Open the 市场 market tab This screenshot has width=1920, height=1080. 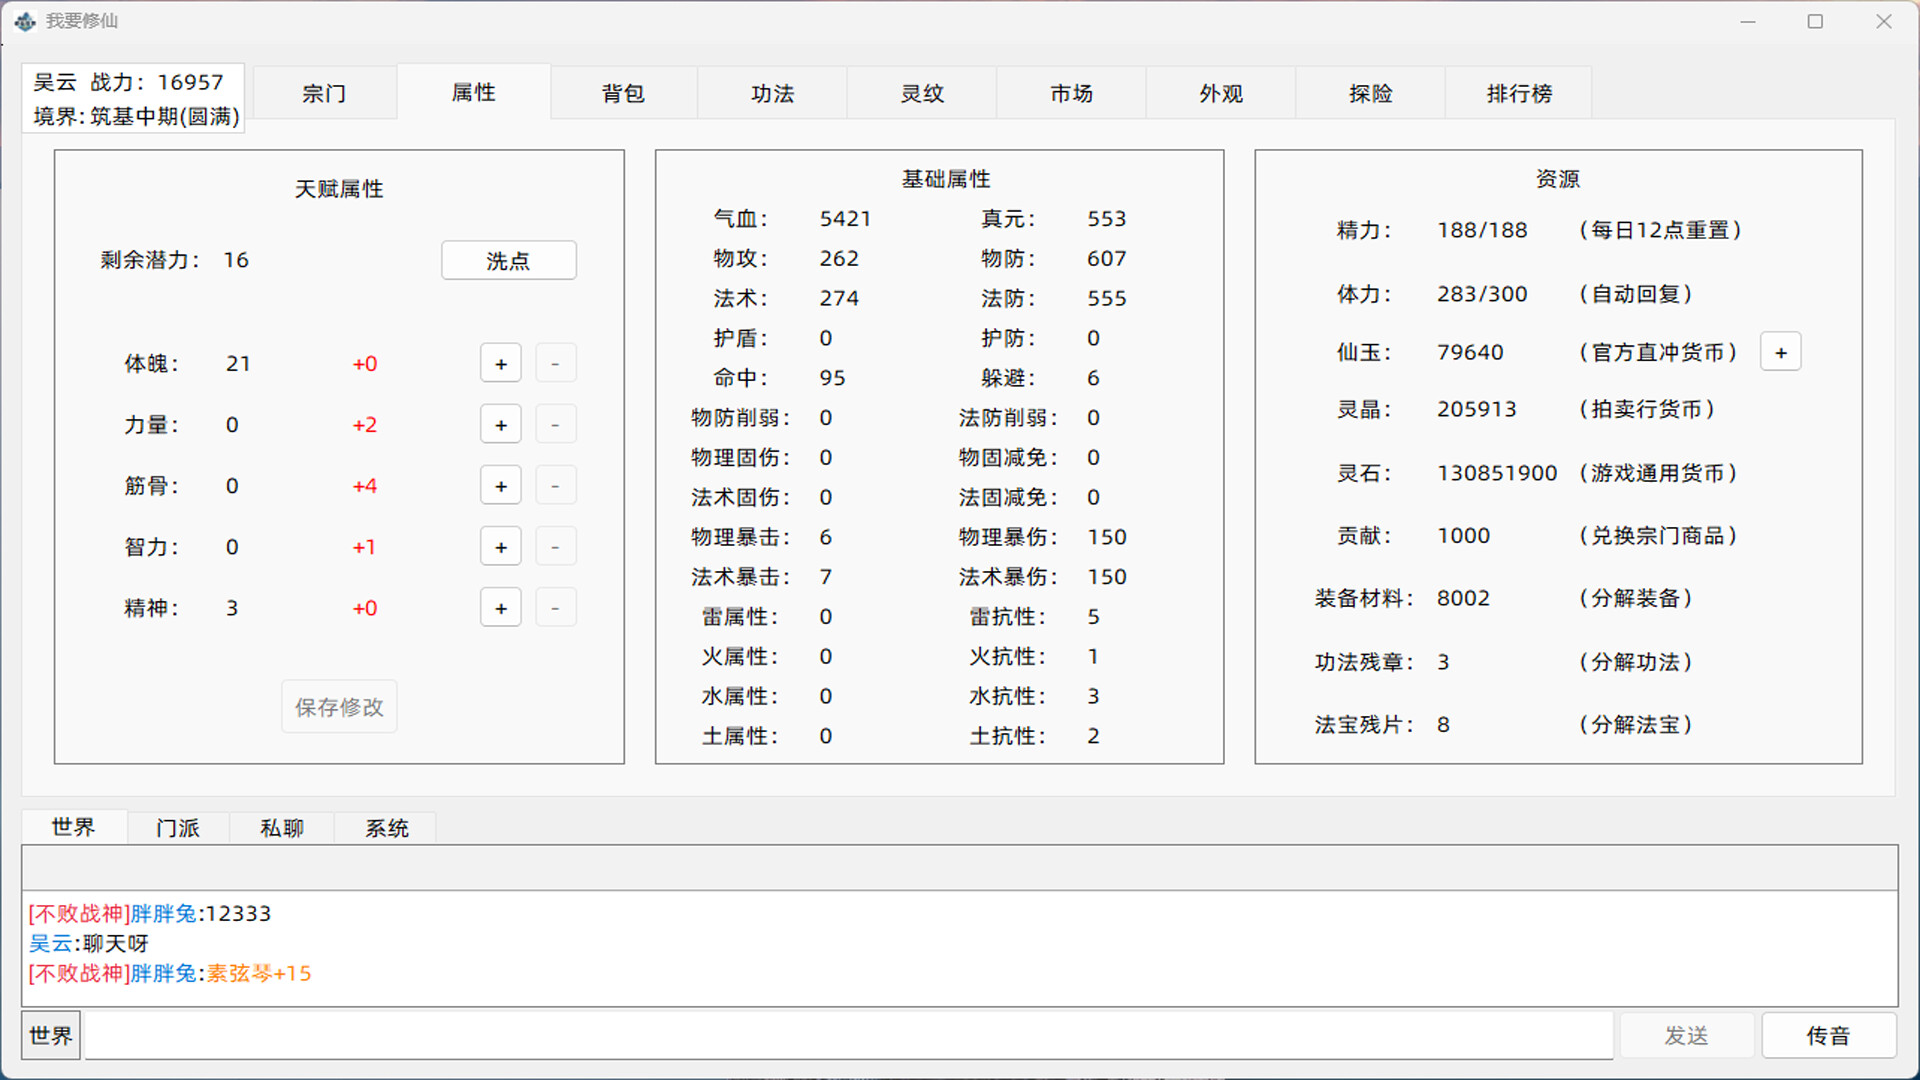(x=1071, y=92)
